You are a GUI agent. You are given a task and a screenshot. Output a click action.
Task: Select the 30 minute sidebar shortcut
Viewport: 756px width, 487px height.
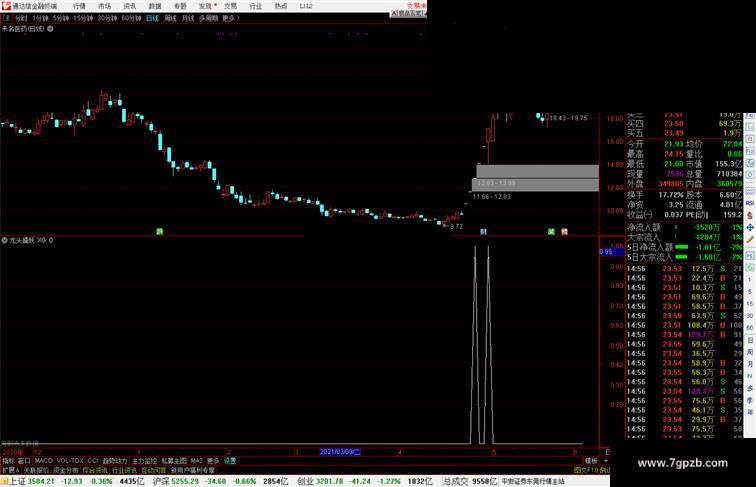tap(750, 316)
